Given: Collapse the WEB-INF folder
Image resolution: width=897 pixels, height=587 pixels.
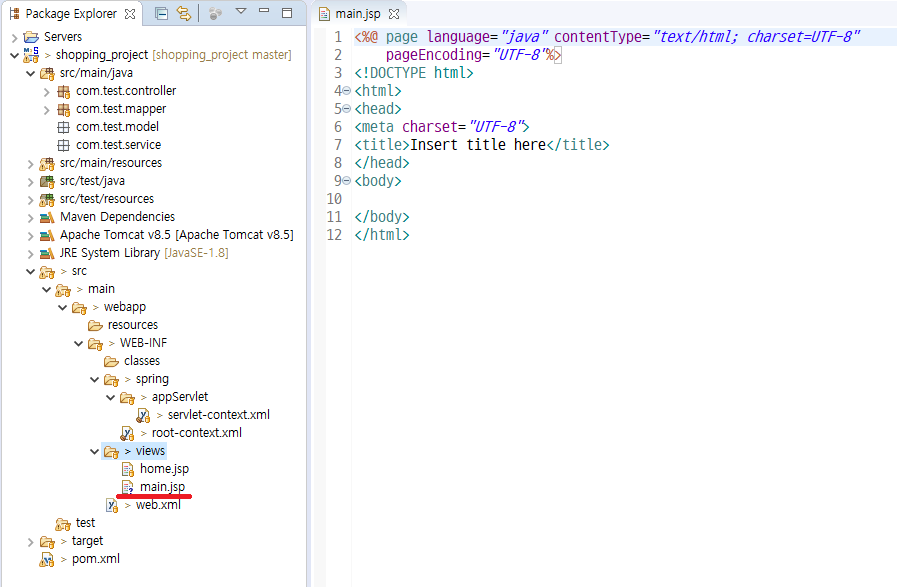Looking at the screenshot, I should [x=78, y=344].
